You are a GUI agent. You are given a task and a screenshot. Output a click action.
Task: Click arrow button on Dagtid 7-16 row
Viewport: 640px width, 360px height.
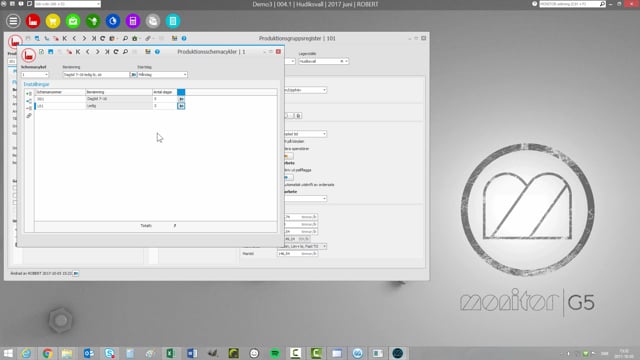[181, 99]
